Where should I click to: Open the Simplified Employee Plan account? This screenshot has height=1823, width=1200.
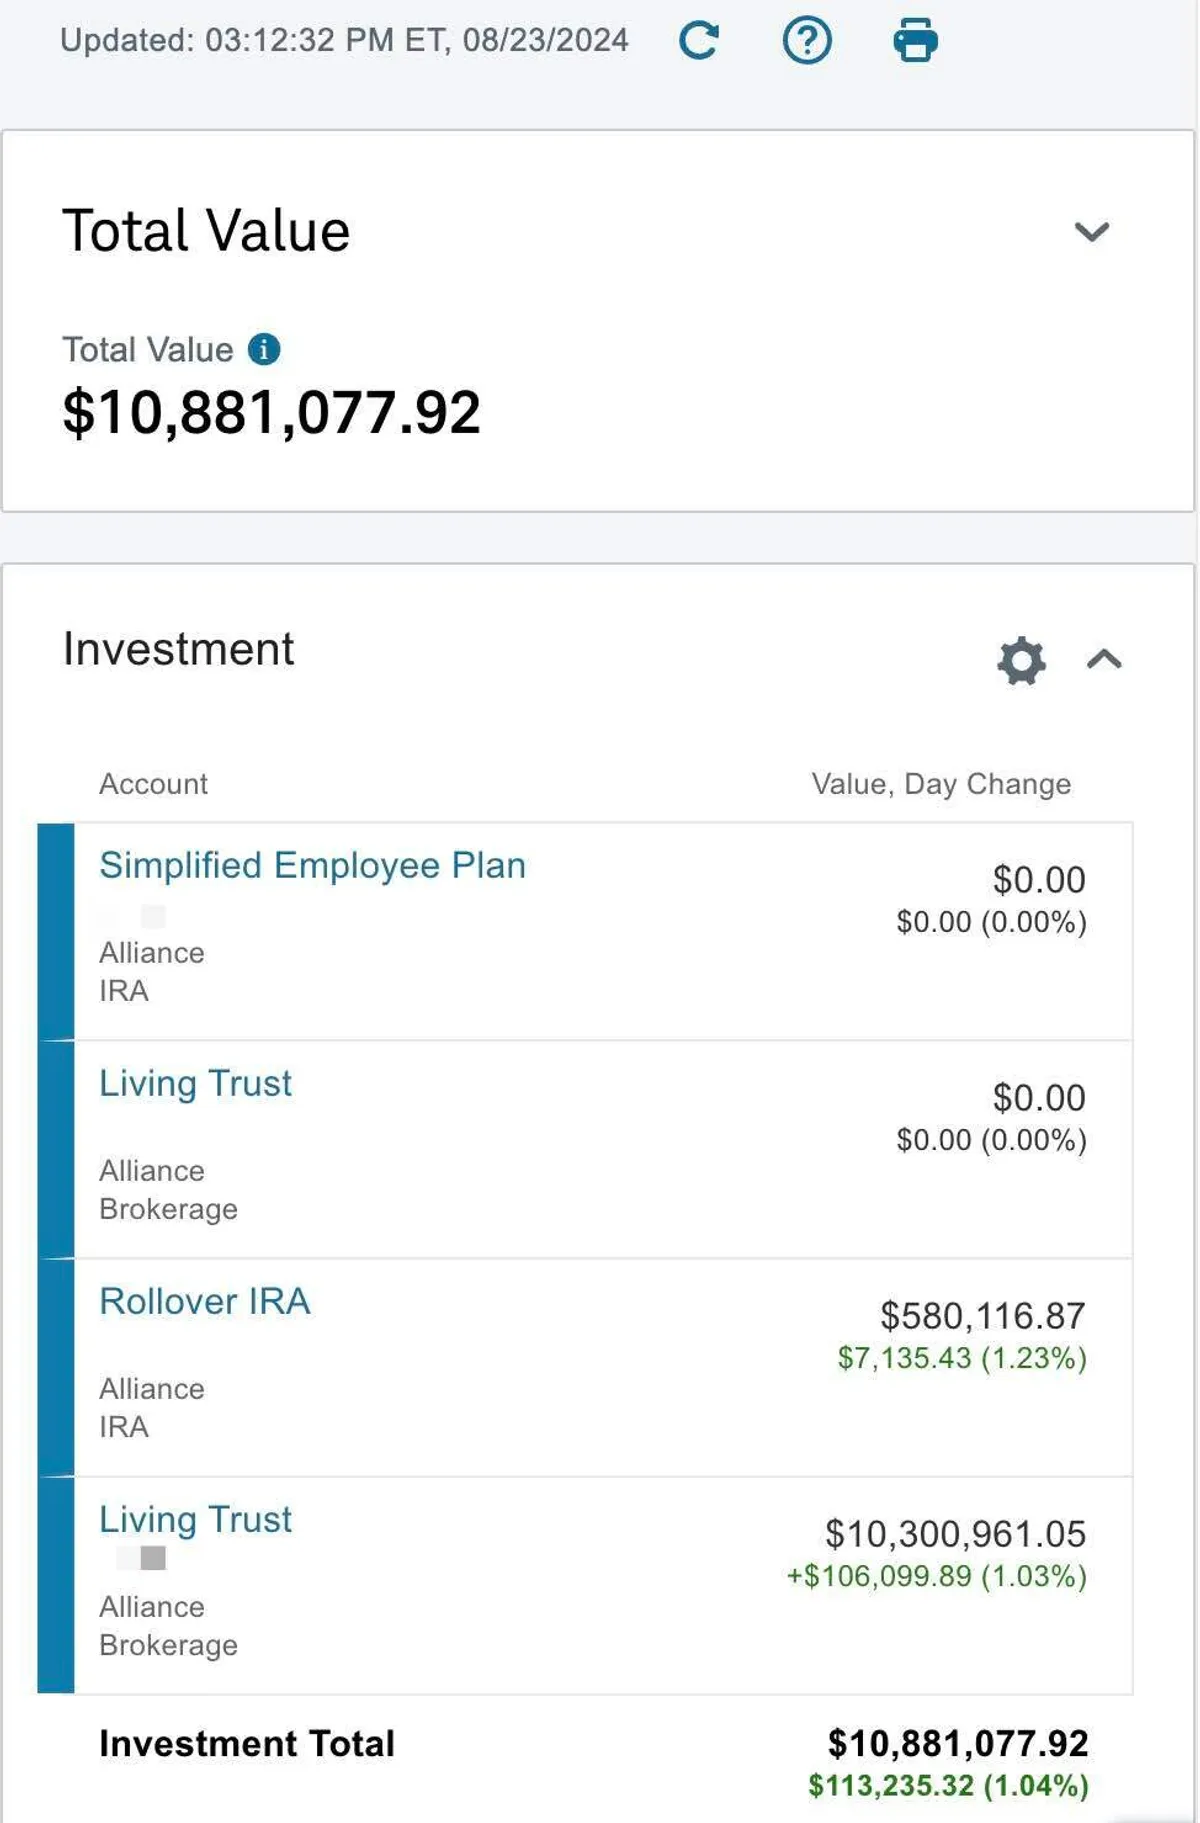tap(312, 865)
